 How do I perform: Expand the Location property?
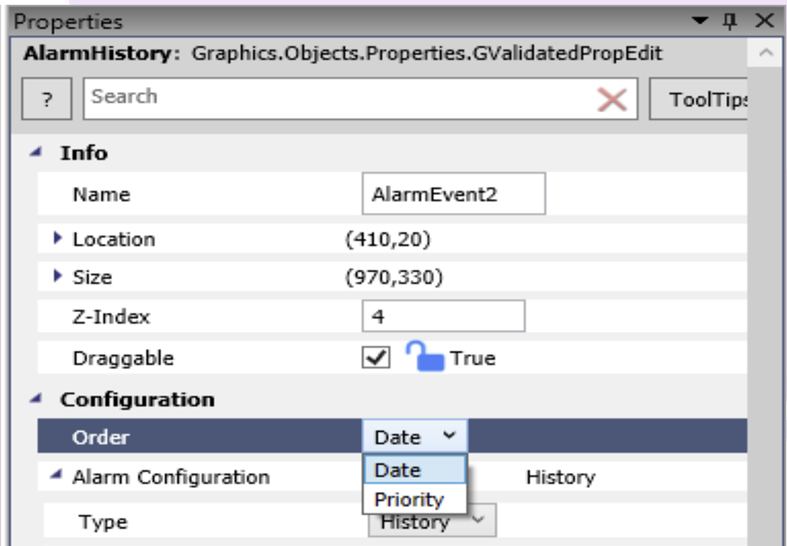pyautogui.click(x=58, y=239)
